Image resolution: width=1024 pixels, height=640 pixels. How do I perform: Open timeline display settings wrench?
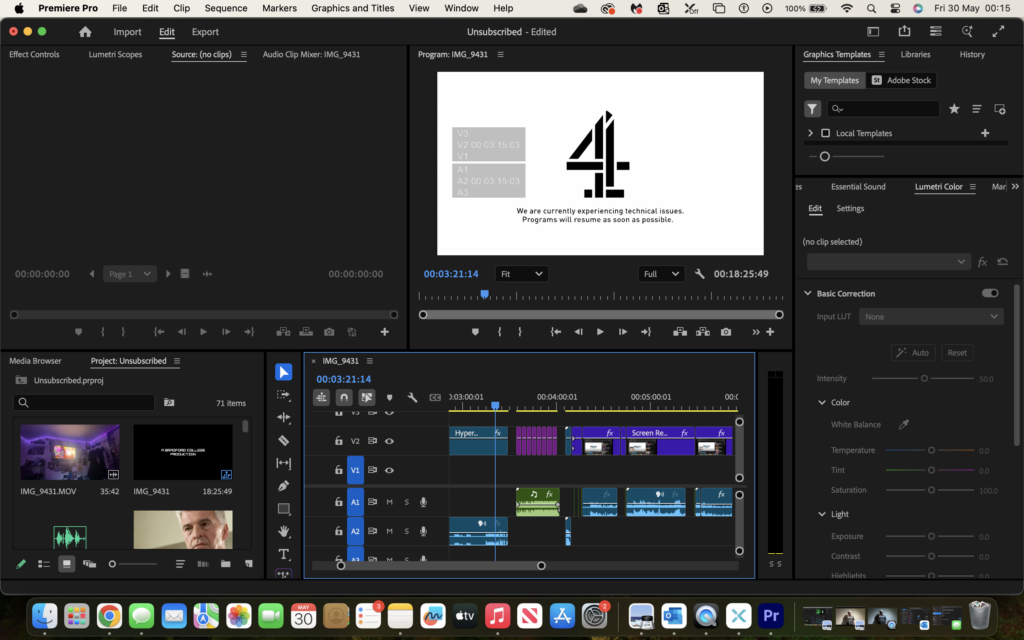click(x=412, y=397)
